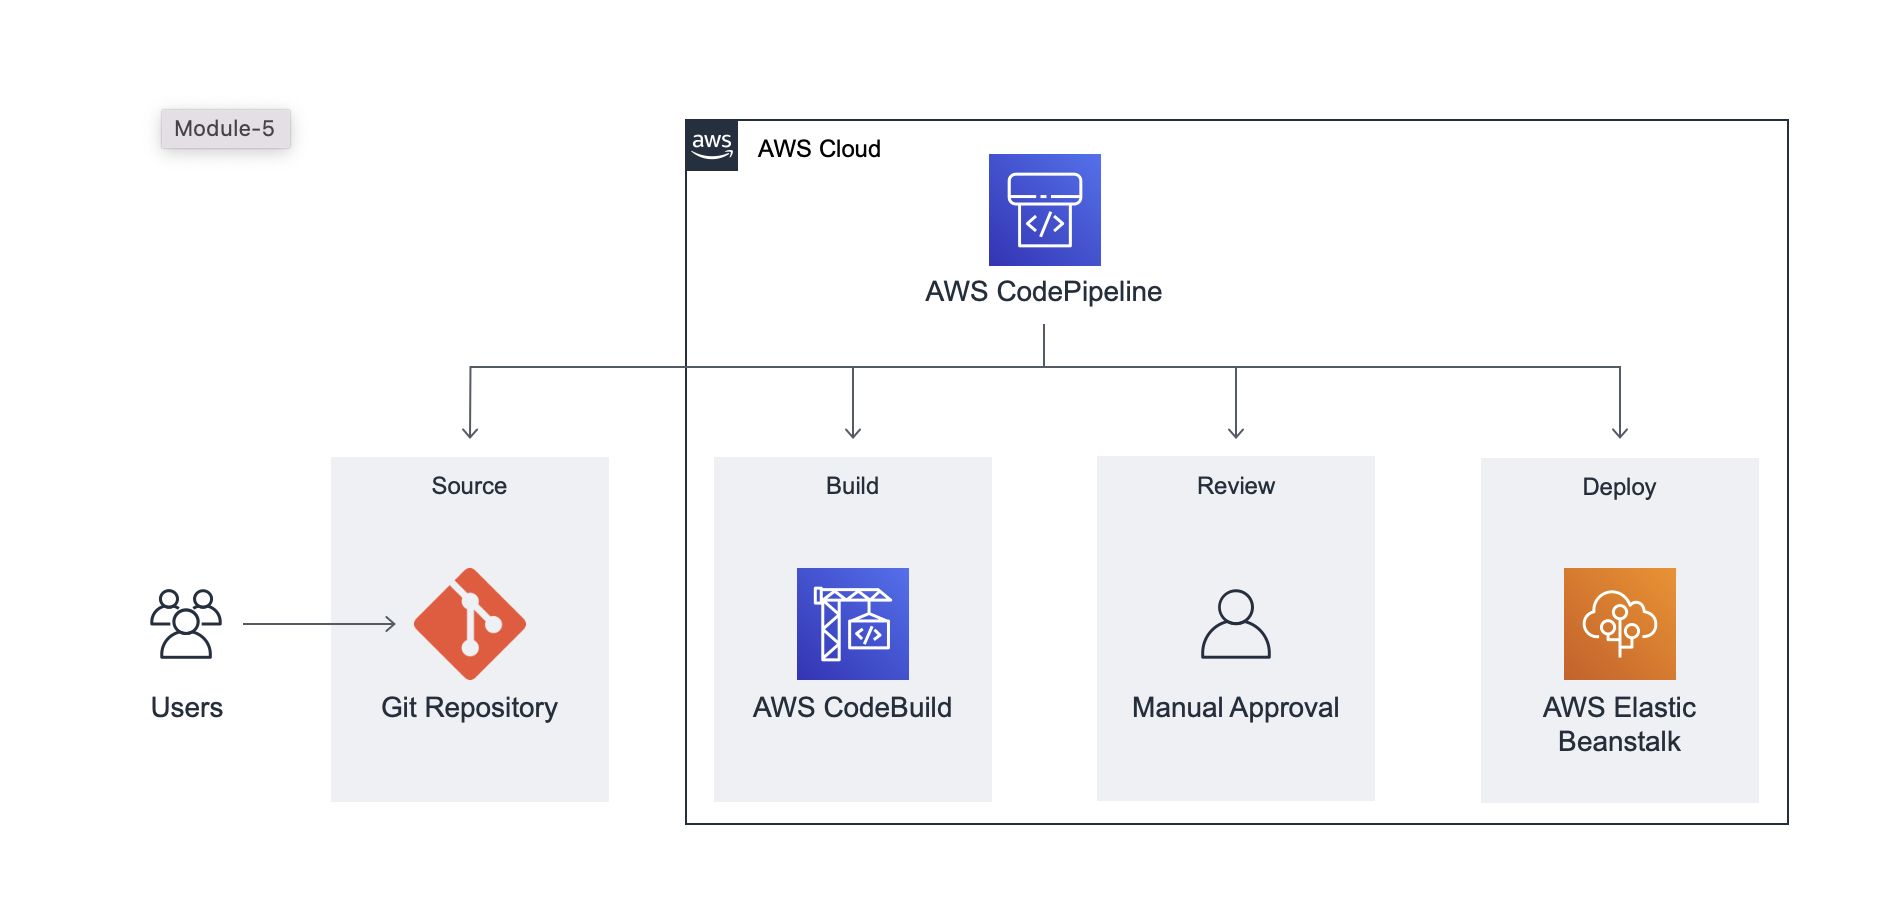Viewport: 1902px width, 914px height.
Task: Select the Git Repository logo
Action: click(470, 624)
